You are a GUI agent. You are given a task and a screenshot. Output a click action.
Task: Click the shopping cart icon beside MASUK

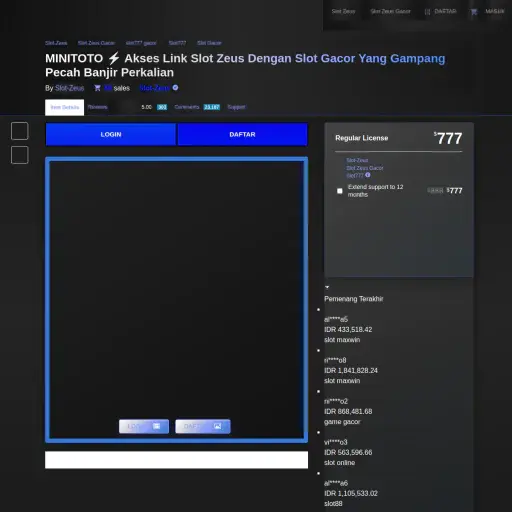tap(474, 12)
